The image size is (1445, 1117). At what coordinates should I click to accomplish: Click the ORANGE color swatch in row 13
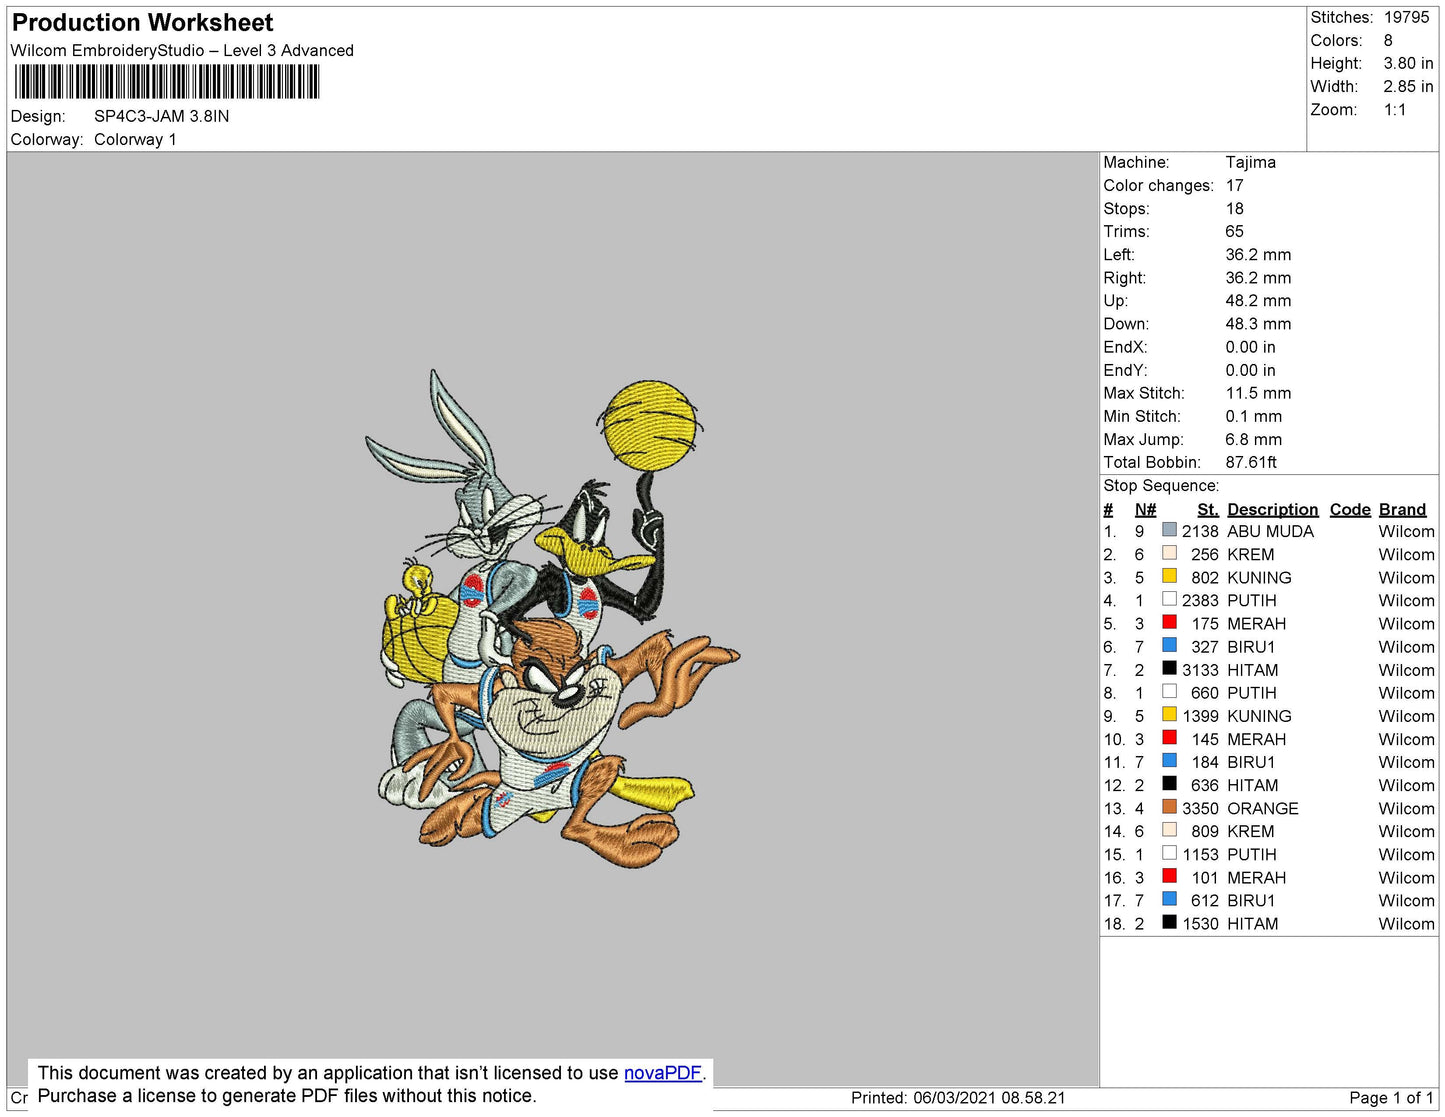pyautogui.click(x=1169, y=807)
